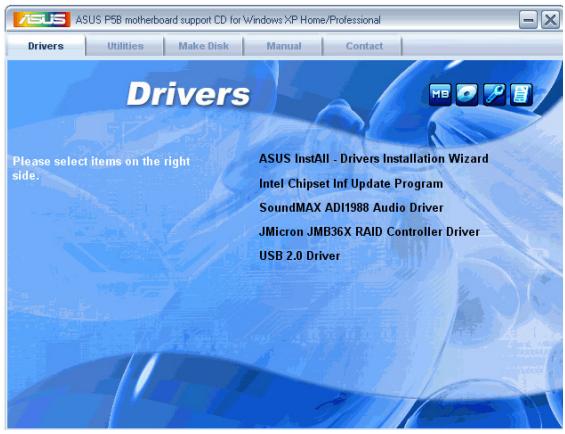Image resolution: width=565 pixels, height=434 pixels.
Task: Install SoundMAX ADI1988 Audio Driver
Action: [x=351, y=208]
